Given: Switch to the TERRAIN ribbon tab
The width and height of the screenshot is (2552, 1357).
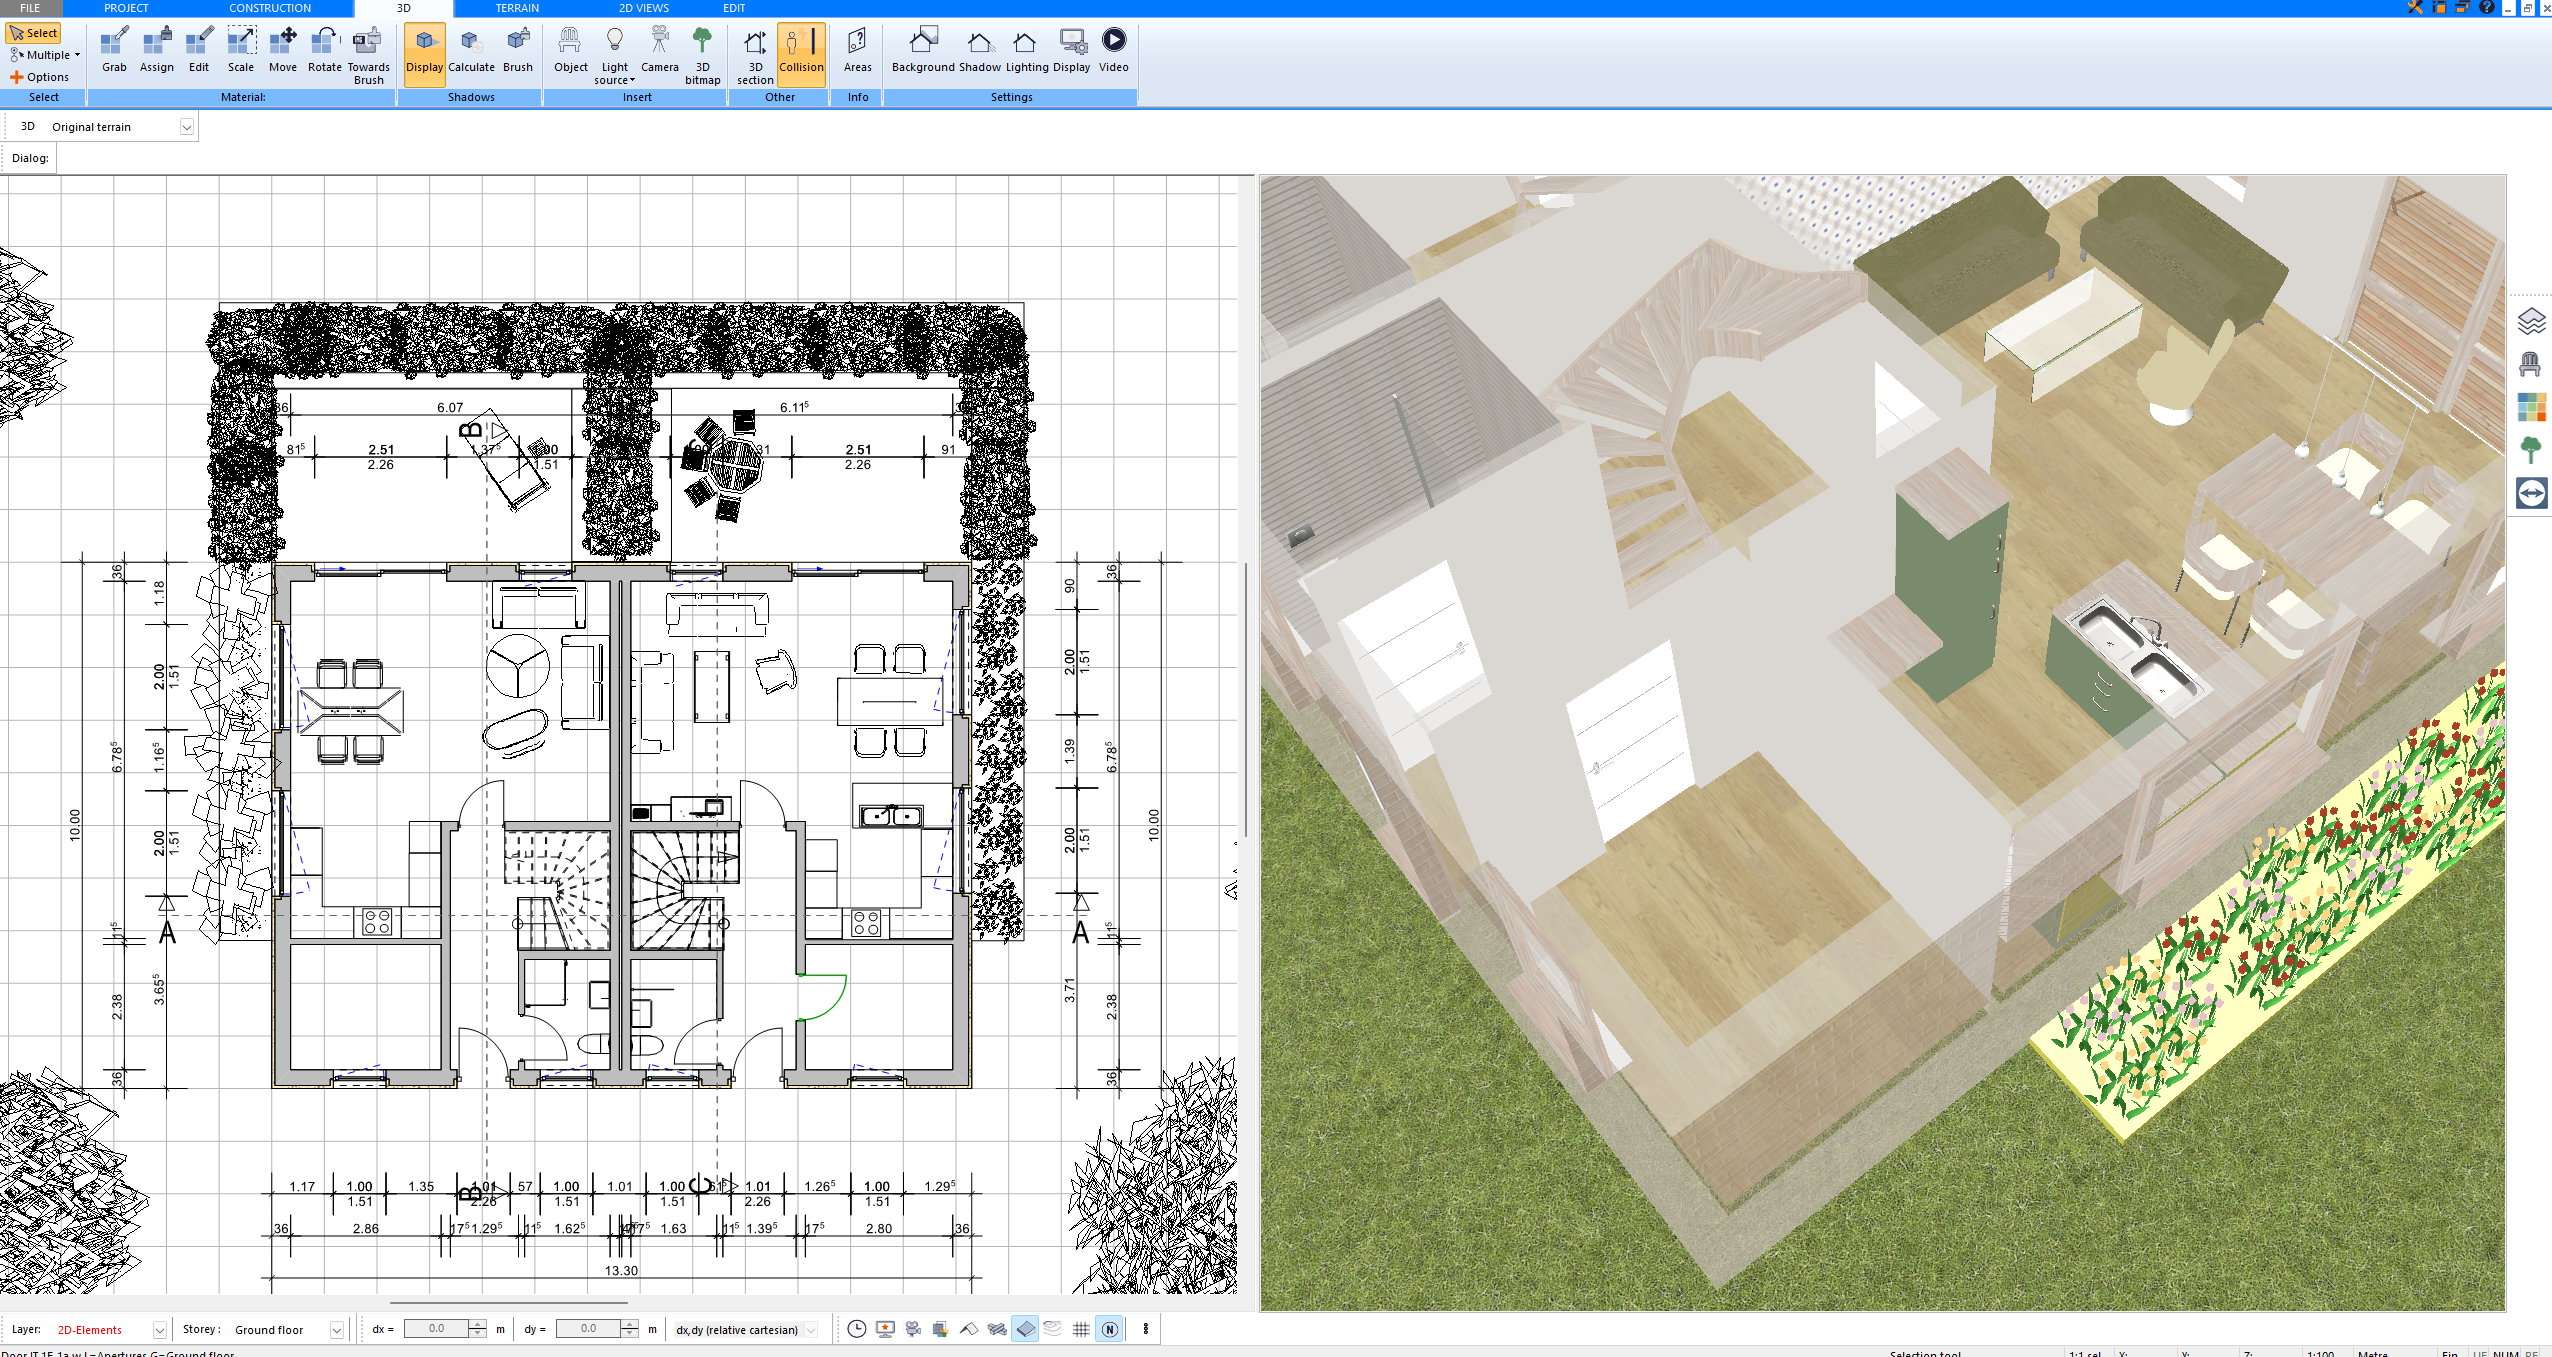Looking at the screenshot, I should (x=517, y=8).
